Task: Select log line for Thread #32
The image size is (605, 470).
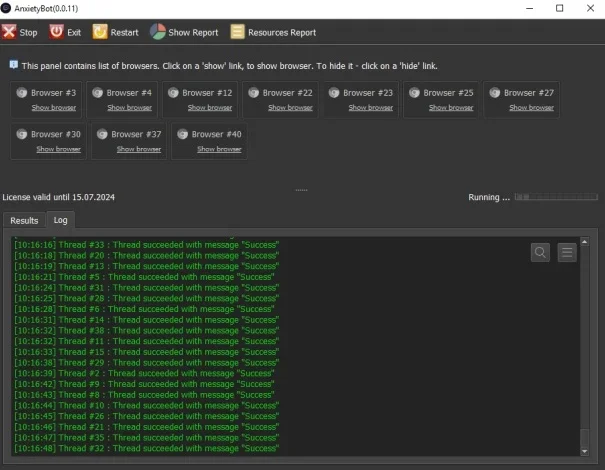Action: pos(147,448)
